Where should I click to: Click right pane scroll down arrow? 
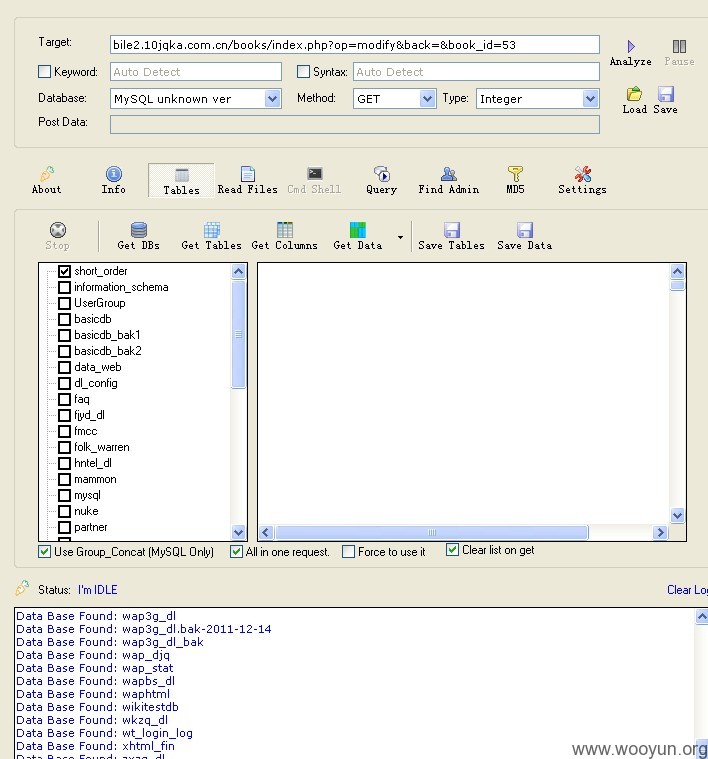(x=678, y=515)
